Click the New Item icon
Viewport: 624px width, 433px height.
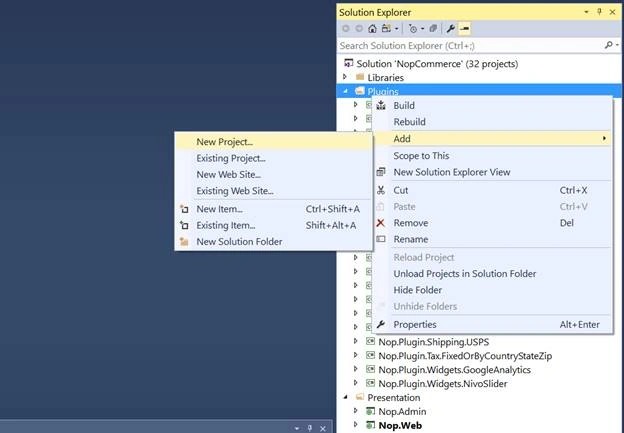click(x=184, y=209)
